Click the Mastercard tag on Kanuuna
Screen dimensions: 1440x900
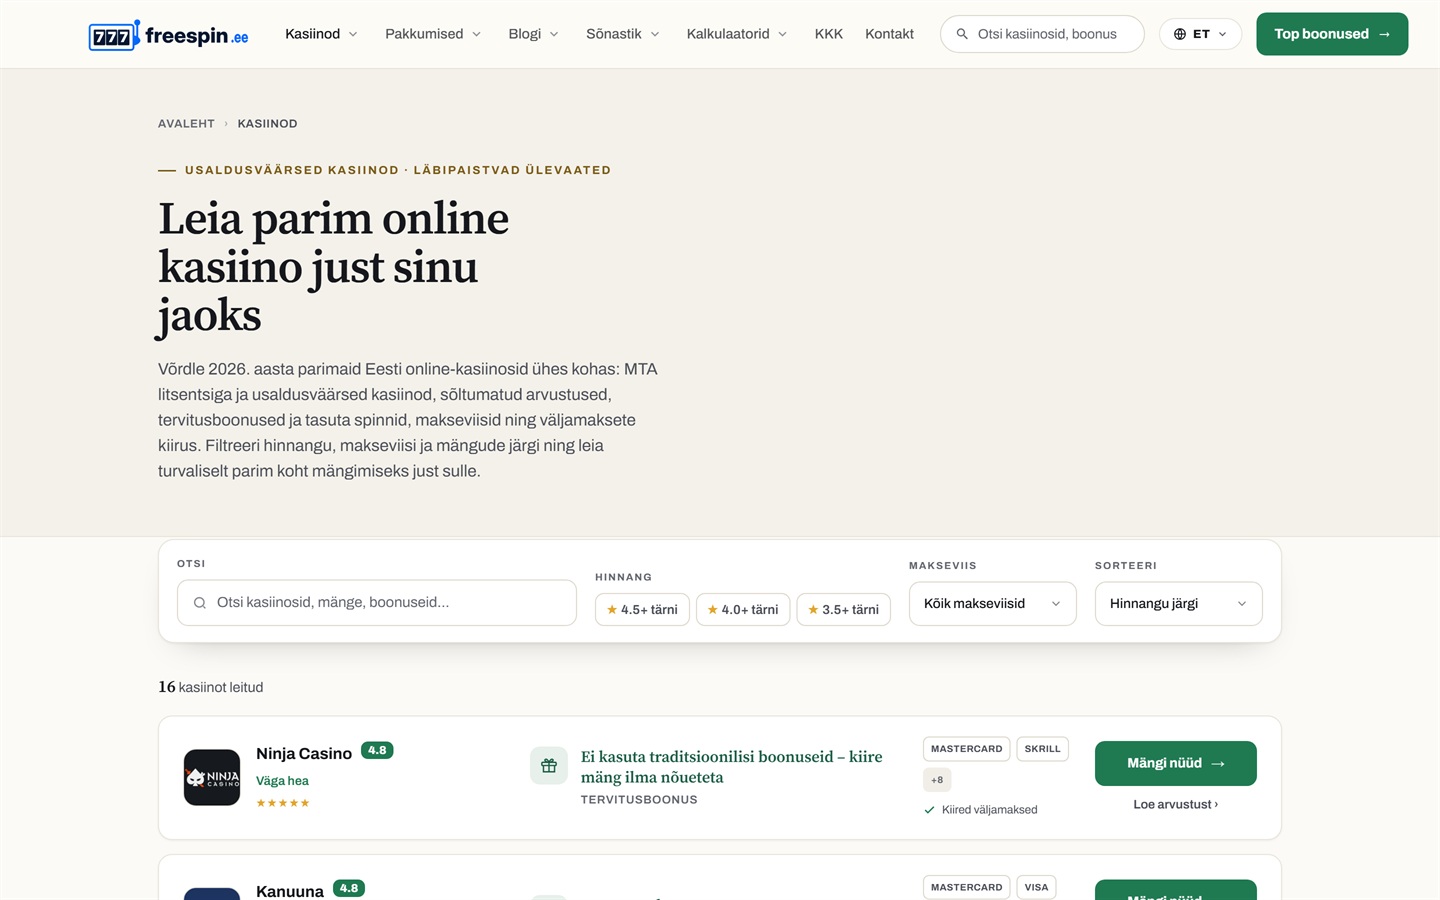[967, 887]
